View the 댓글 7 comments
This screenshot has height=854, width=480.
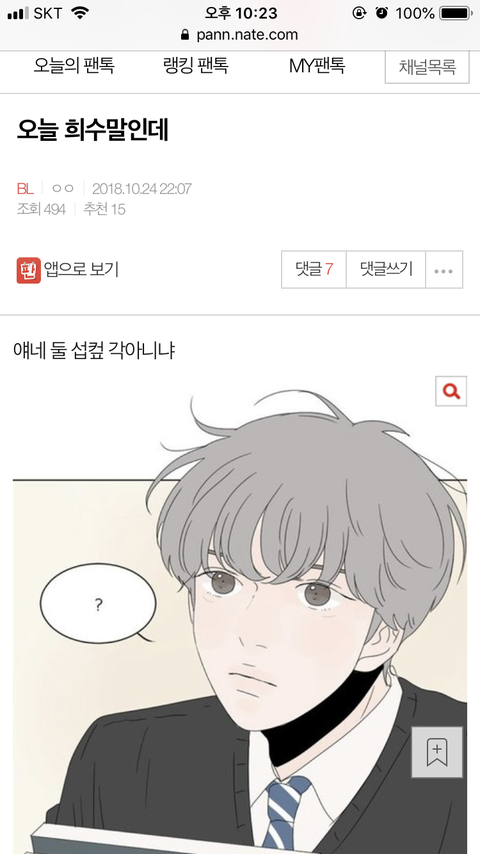click(x=314, y=270)
